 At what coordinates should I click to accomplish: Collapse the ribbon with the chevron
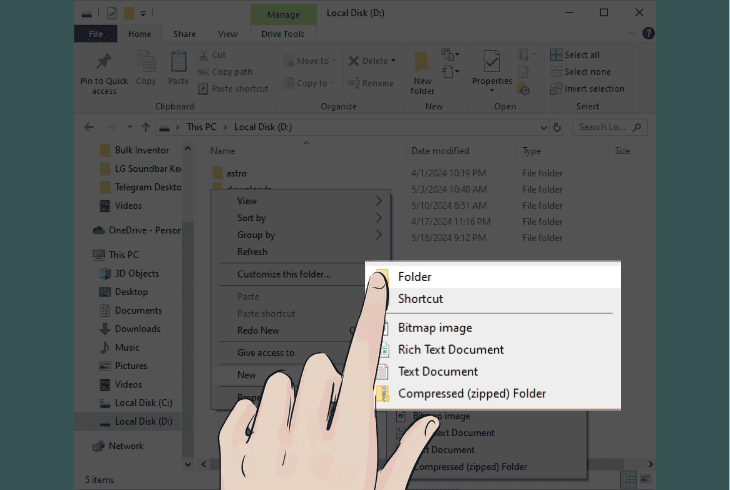(x=631, y=34)
